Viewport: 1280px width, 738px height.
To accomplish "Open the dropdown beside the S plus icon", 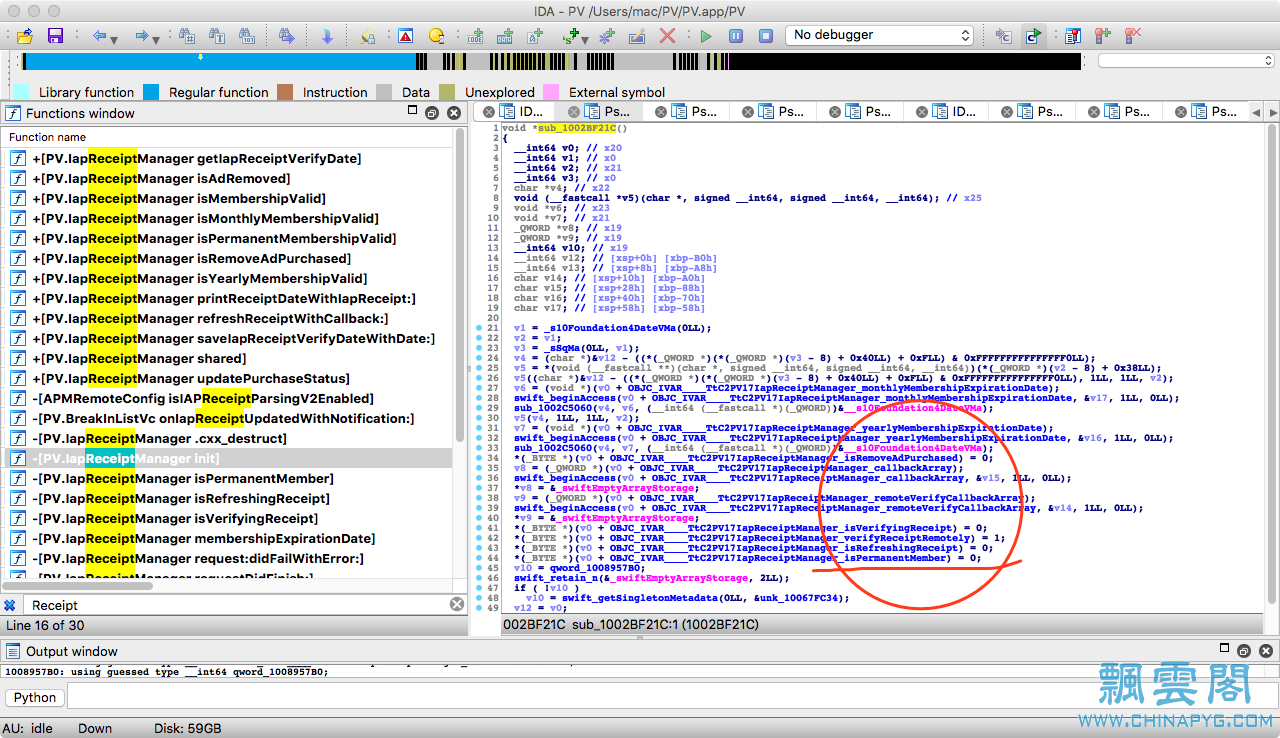I will pos(585,40).
